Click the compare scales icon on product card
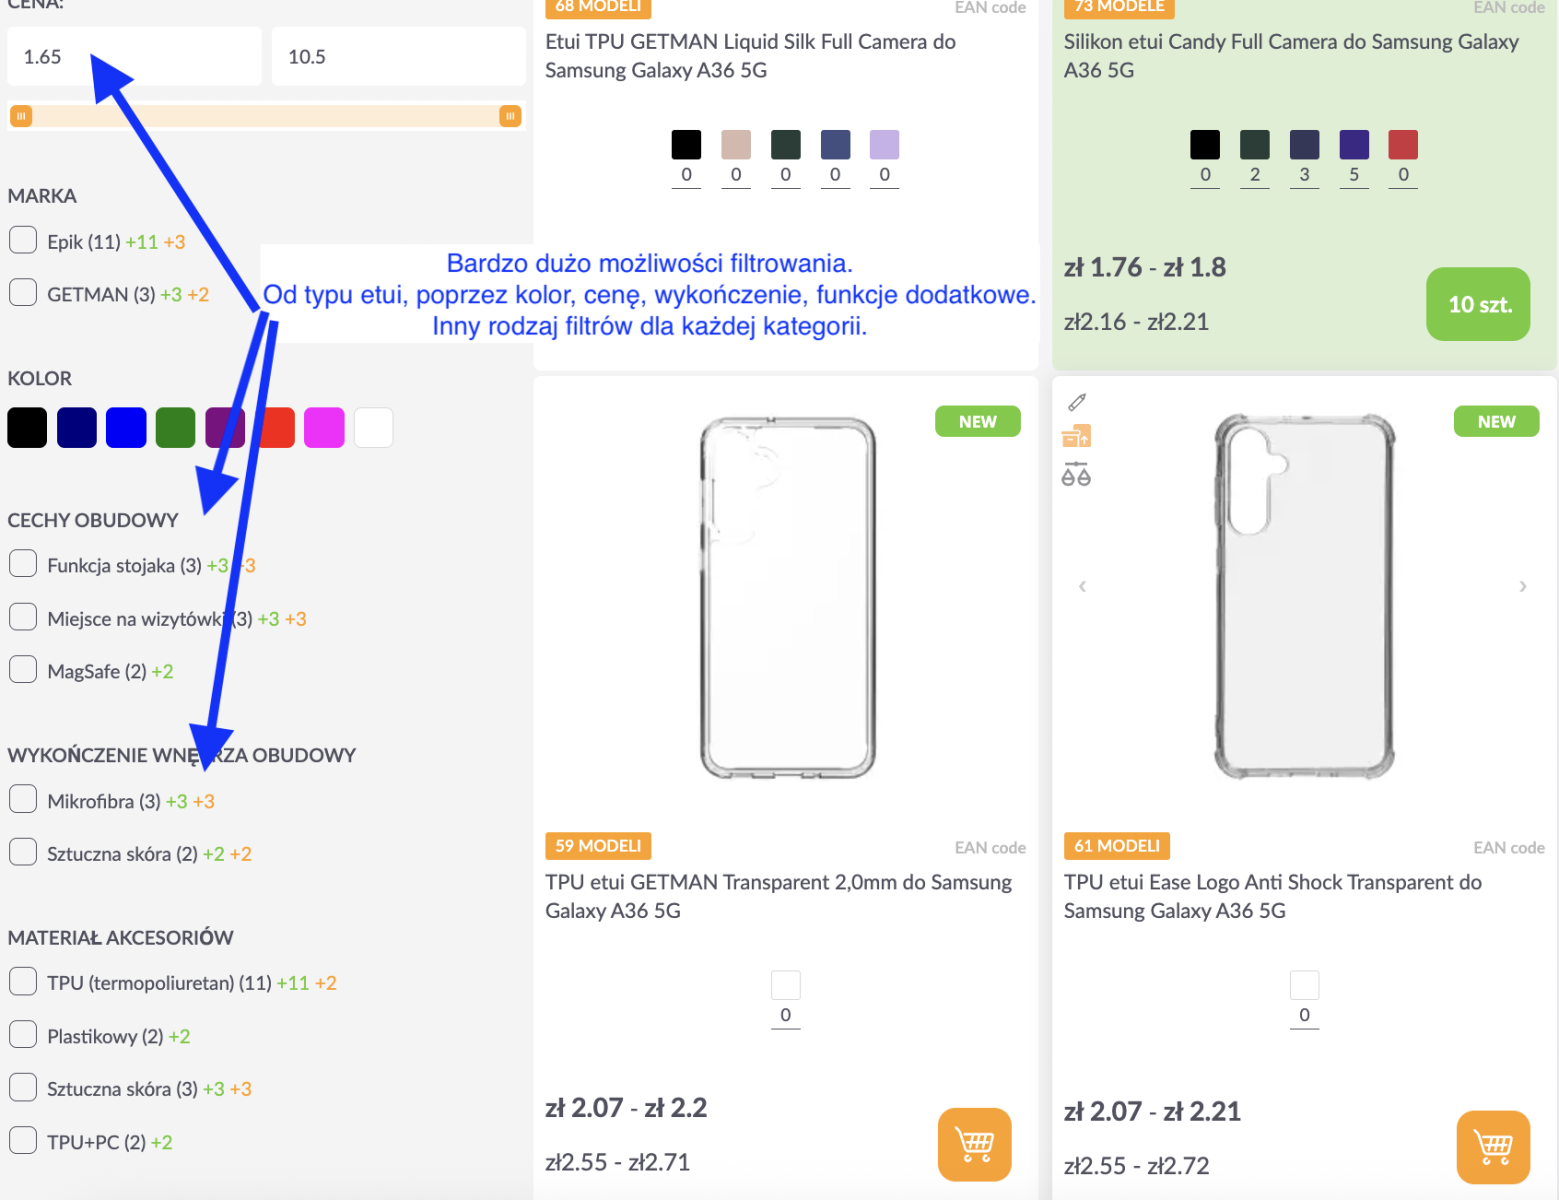1559x1200 pixels. coord(1076,474)
